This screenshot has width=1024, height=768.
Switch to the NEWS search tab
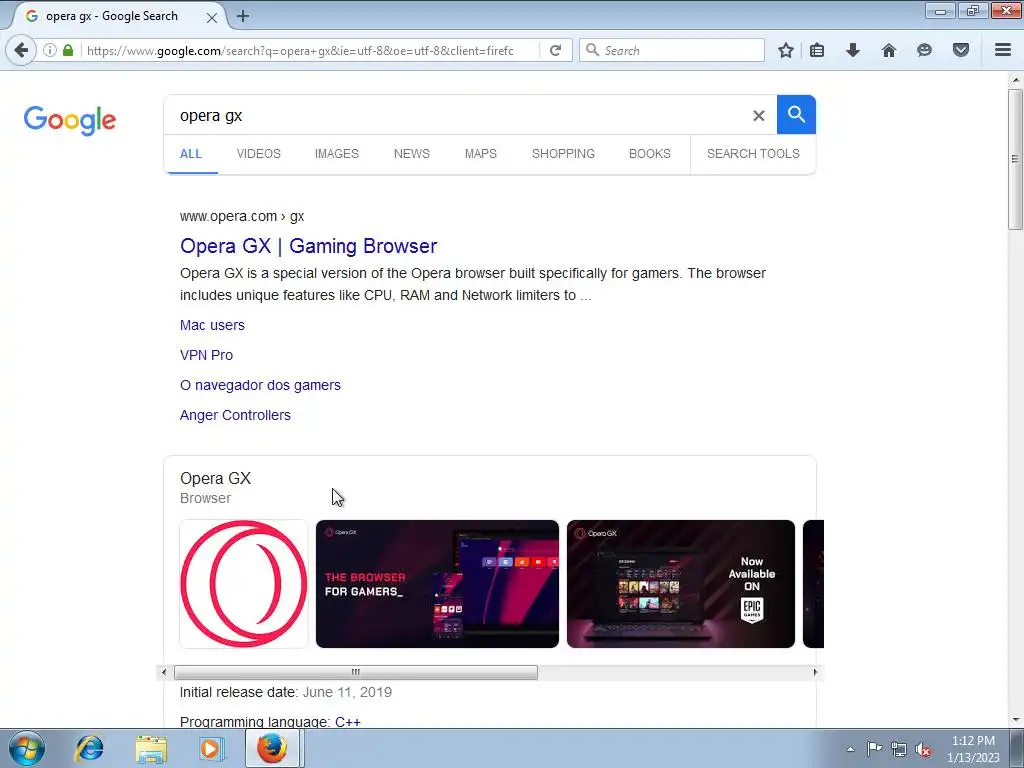[x=411, y=153]
